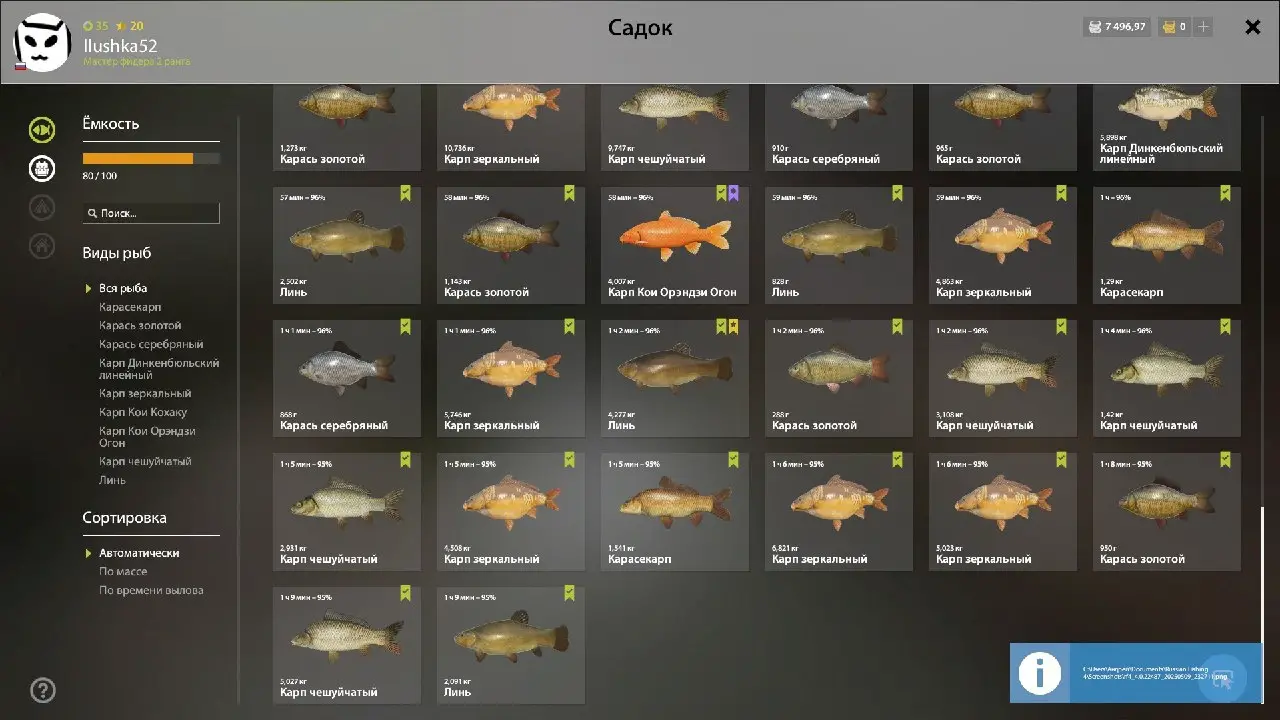
Task: Click the info icon in notification popup
Action: (1039, 673)
